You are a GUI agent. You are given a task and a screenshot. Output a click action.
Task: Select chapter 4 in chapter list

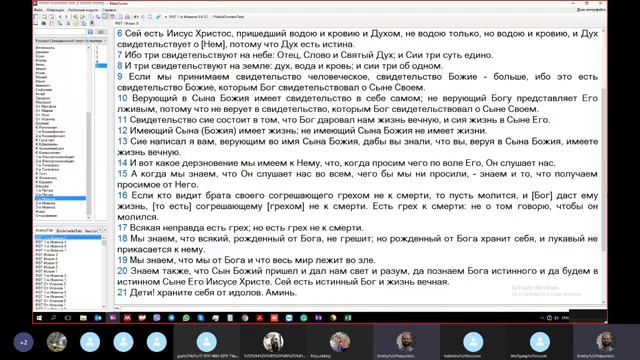coord(97,61)
